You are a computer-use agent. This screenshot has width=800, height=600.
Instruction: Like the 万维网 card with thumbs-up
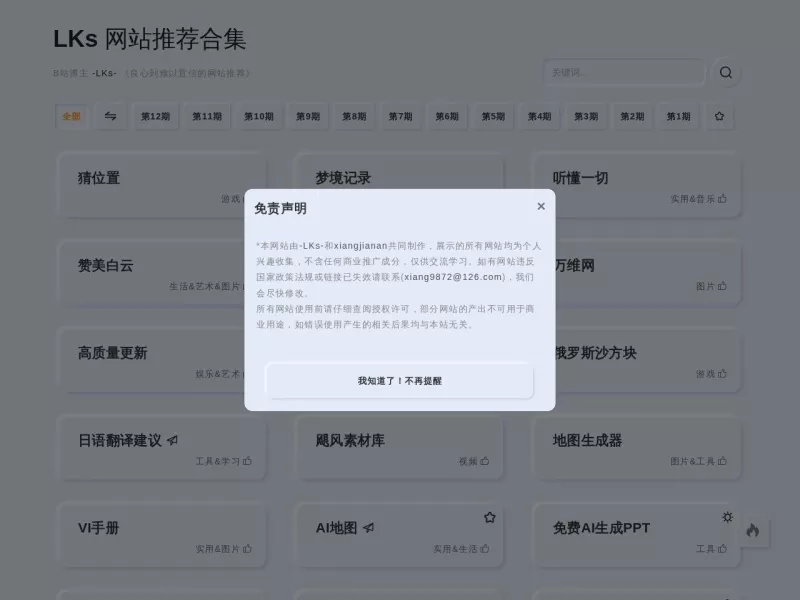[722, 286]
